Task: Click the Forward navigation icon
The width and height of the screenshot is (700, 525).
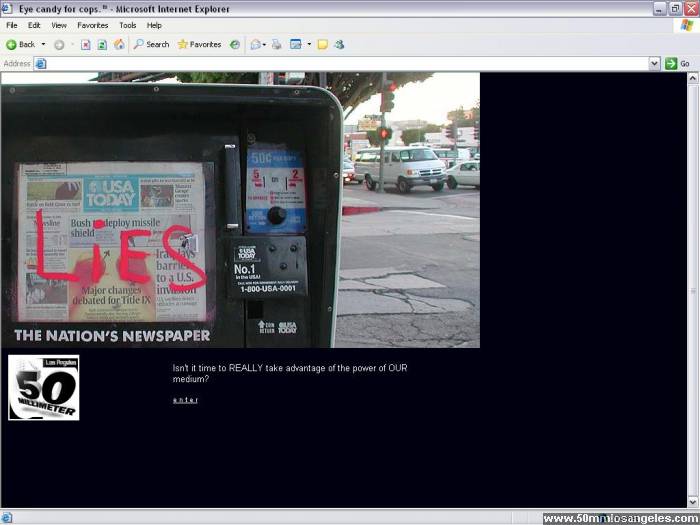Action: pyautogui.click(x=59, y=45)
